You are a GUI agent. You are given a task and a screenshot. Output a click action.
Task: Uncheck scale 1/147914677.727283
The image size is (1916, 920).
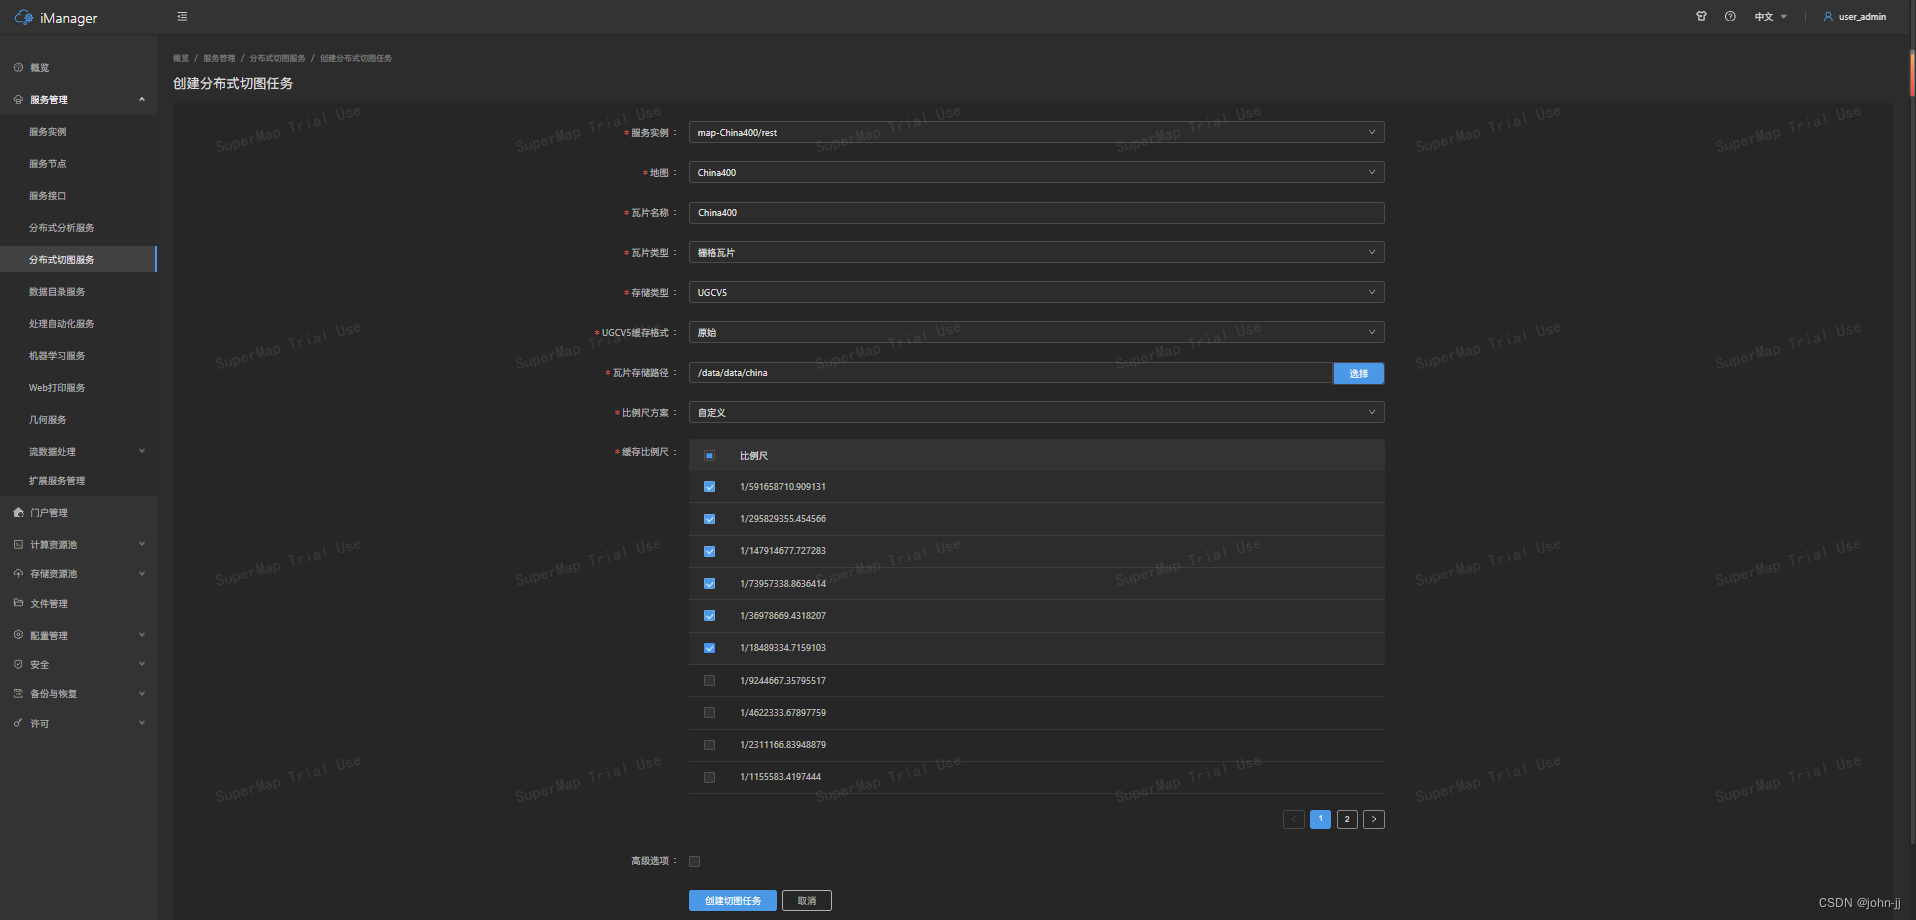(709, 551)
